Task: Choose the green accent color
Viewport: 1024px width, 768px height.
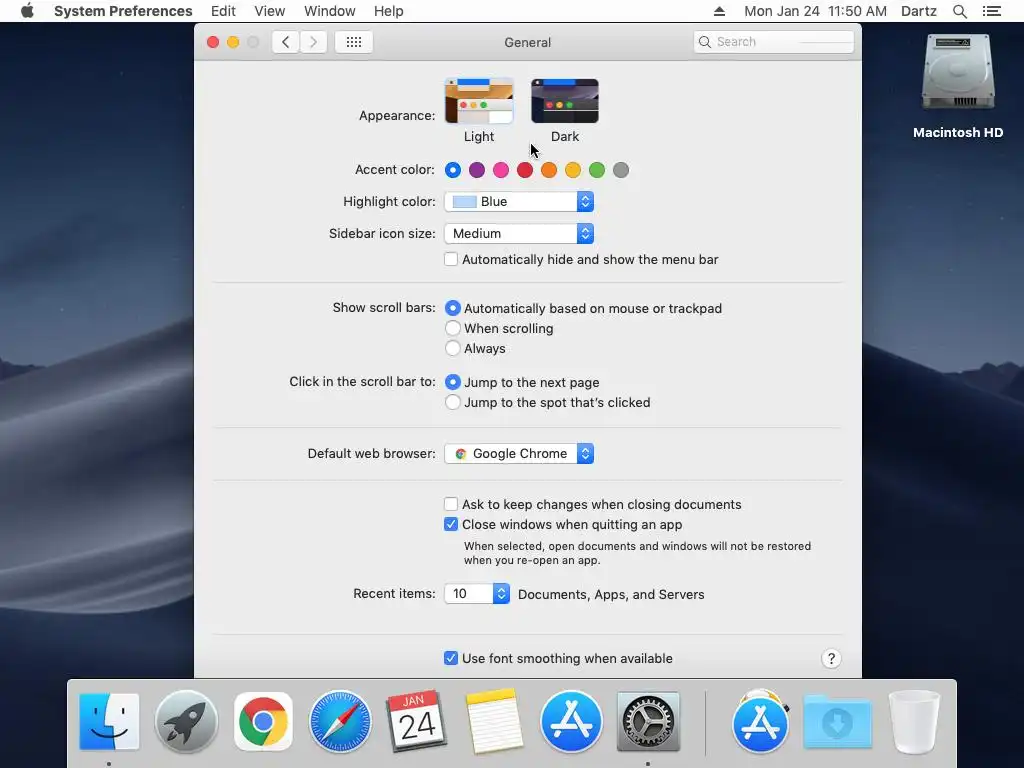Action: pyautogui.click(x=597, y=170)
